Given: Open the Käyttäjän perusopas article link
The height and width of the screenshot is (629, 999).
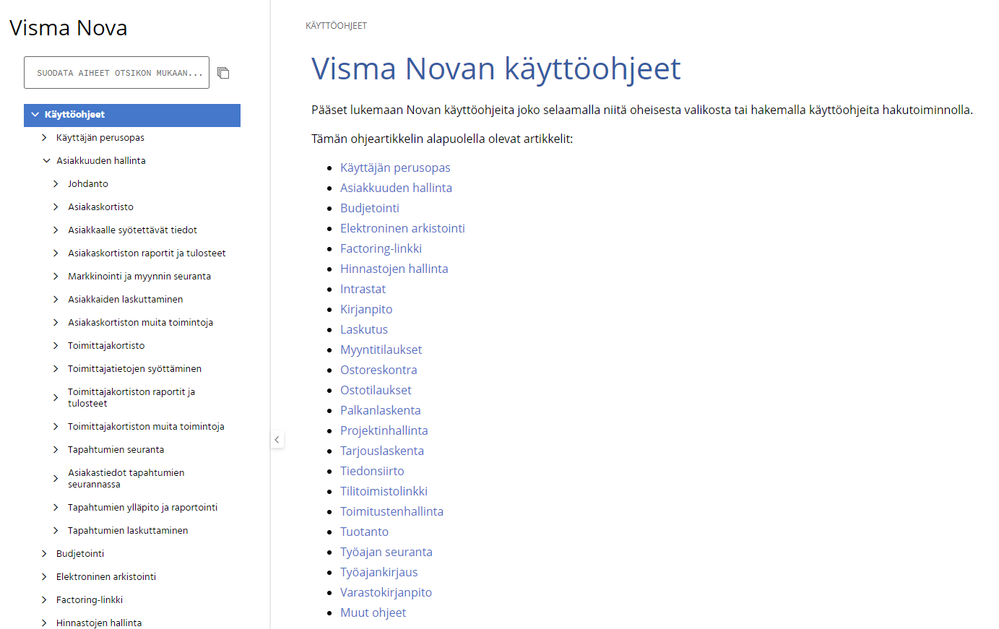Looking at the screenshot, I should click(x=395, y=168).
